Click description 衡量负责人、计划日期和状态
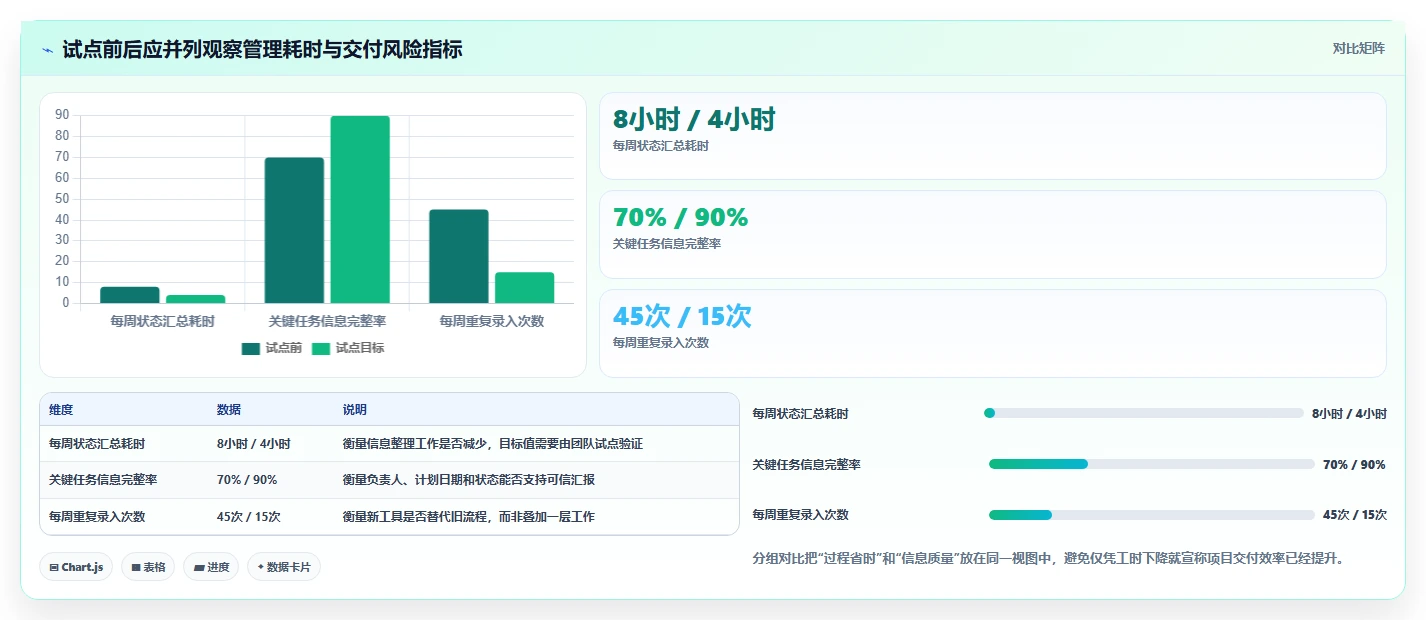 [469, 480]
